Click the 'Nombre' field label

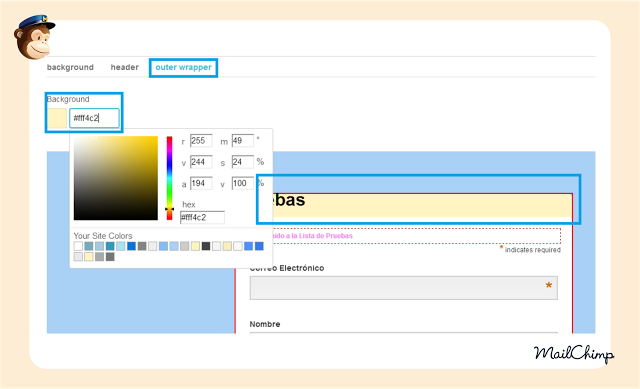[x=265, y=324]
